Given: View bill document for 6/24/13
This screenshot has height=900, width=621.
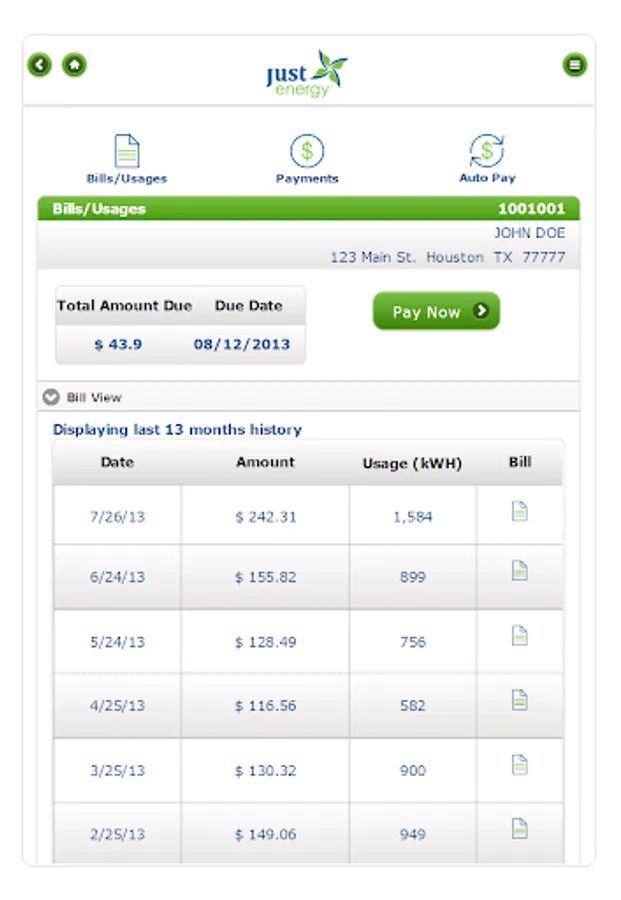Looking at the screenshot, I should (519, 570).
